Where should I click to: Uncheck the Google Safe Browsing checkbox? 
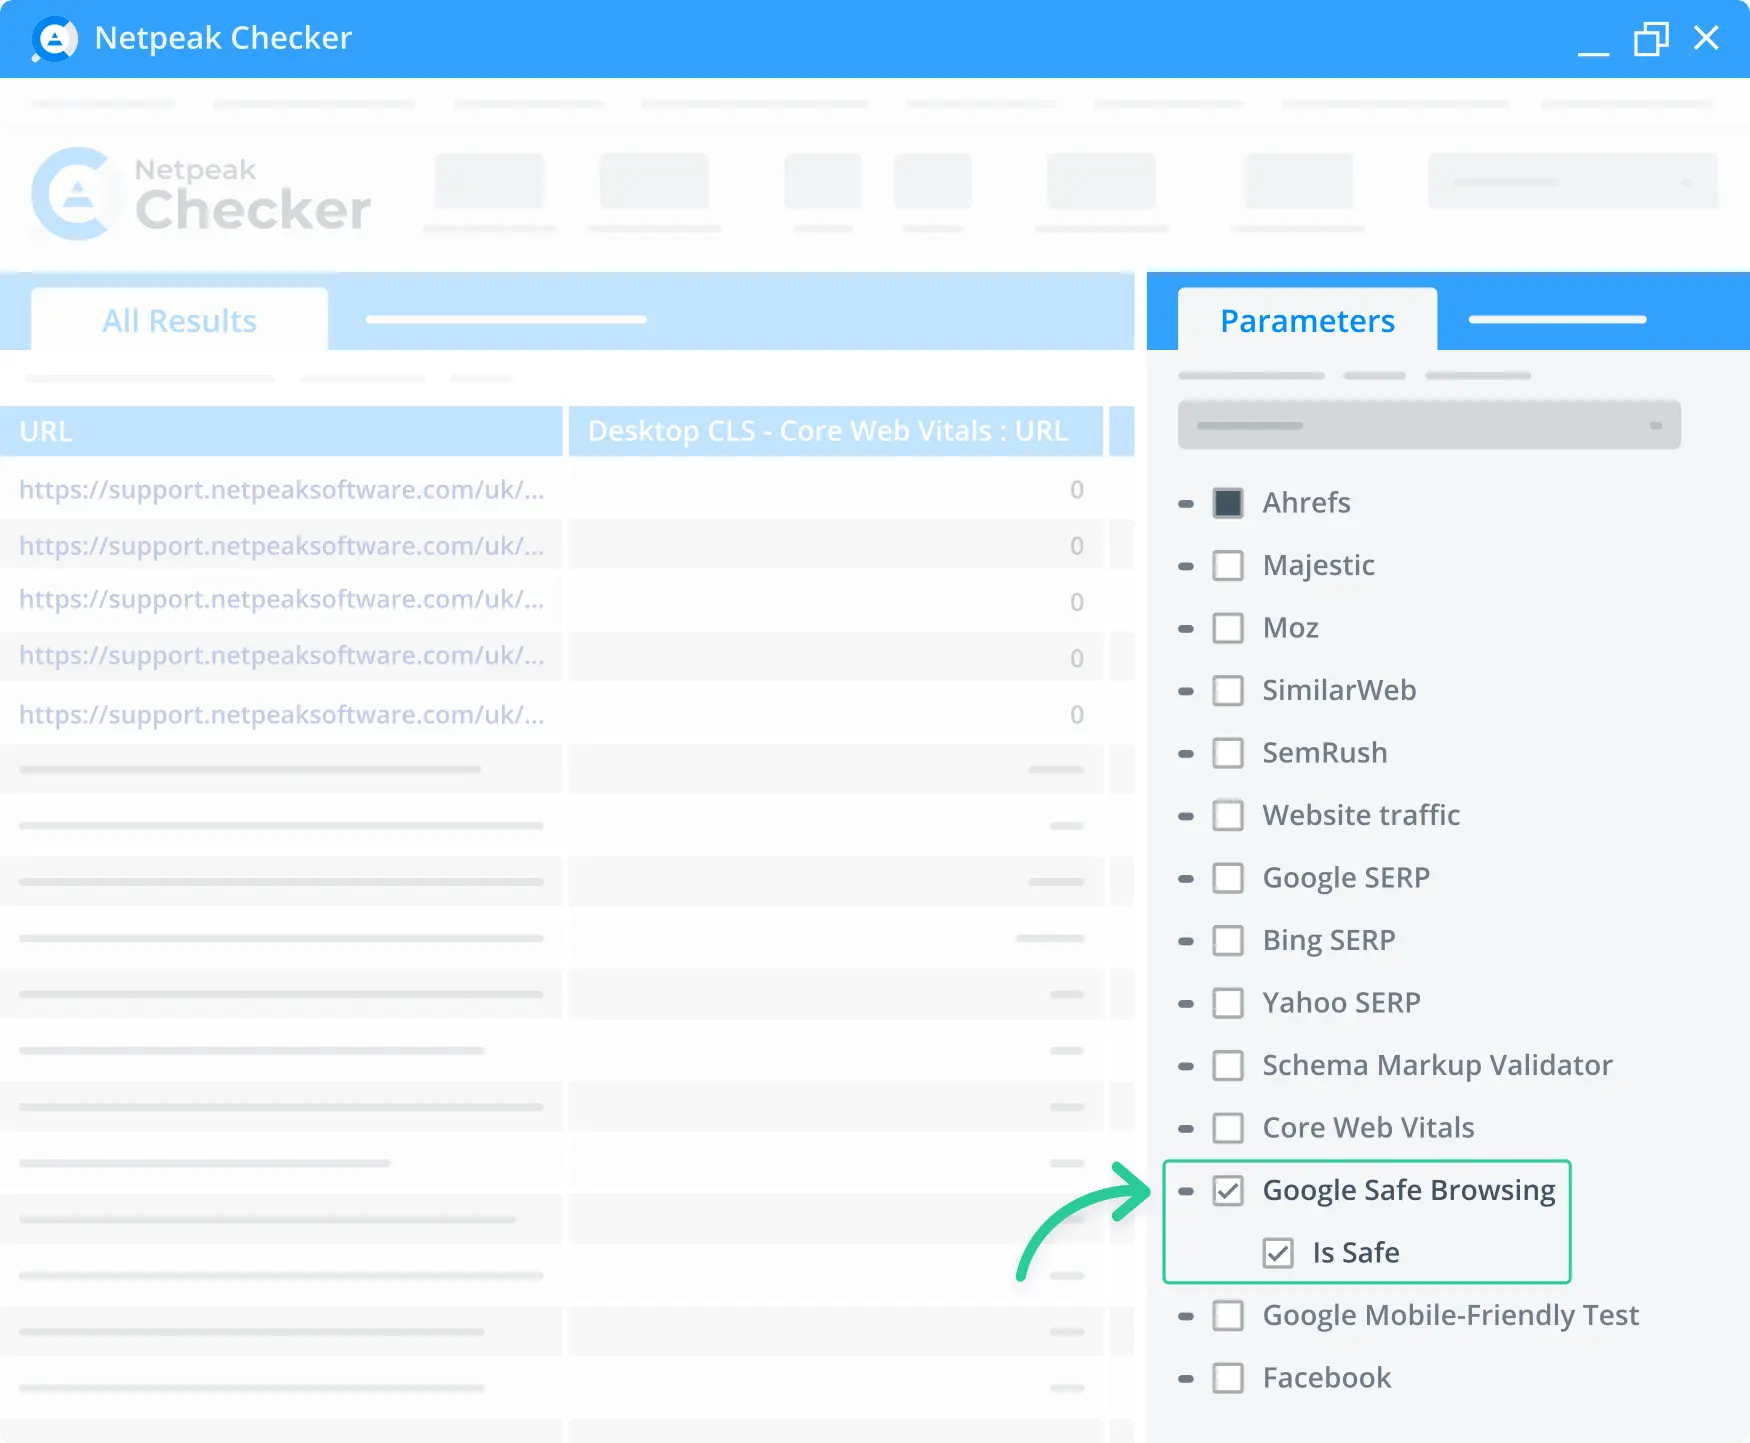point(1228,1191)
